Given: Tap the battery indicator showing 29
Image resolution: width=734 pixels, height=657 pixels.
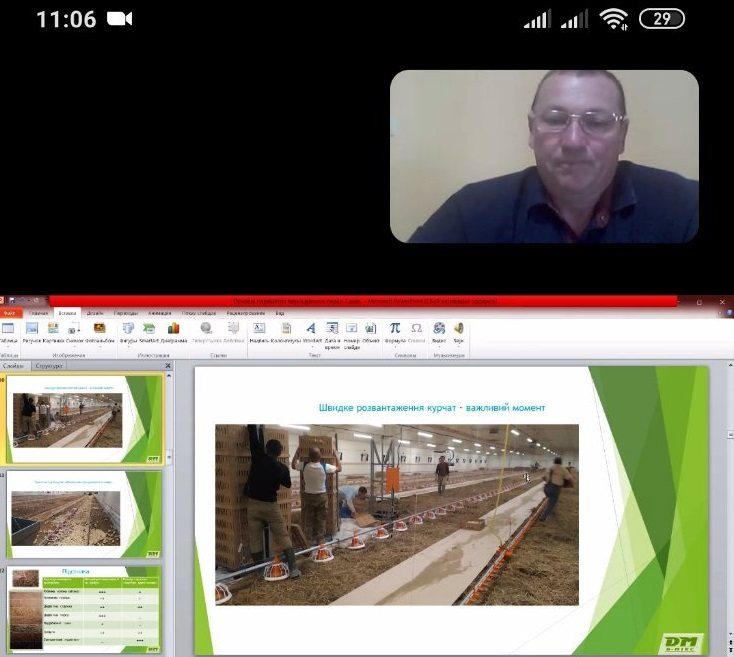Looking at the screenshot, I should tap(662, 19).
